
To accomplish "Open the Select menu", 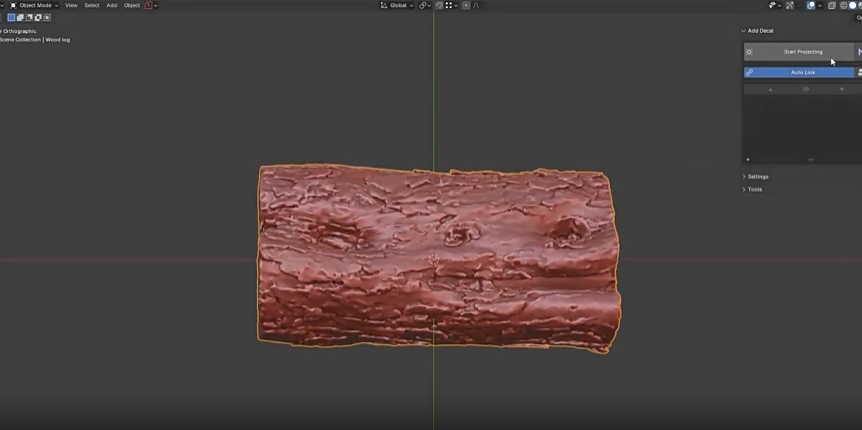I will coord(91,5).
